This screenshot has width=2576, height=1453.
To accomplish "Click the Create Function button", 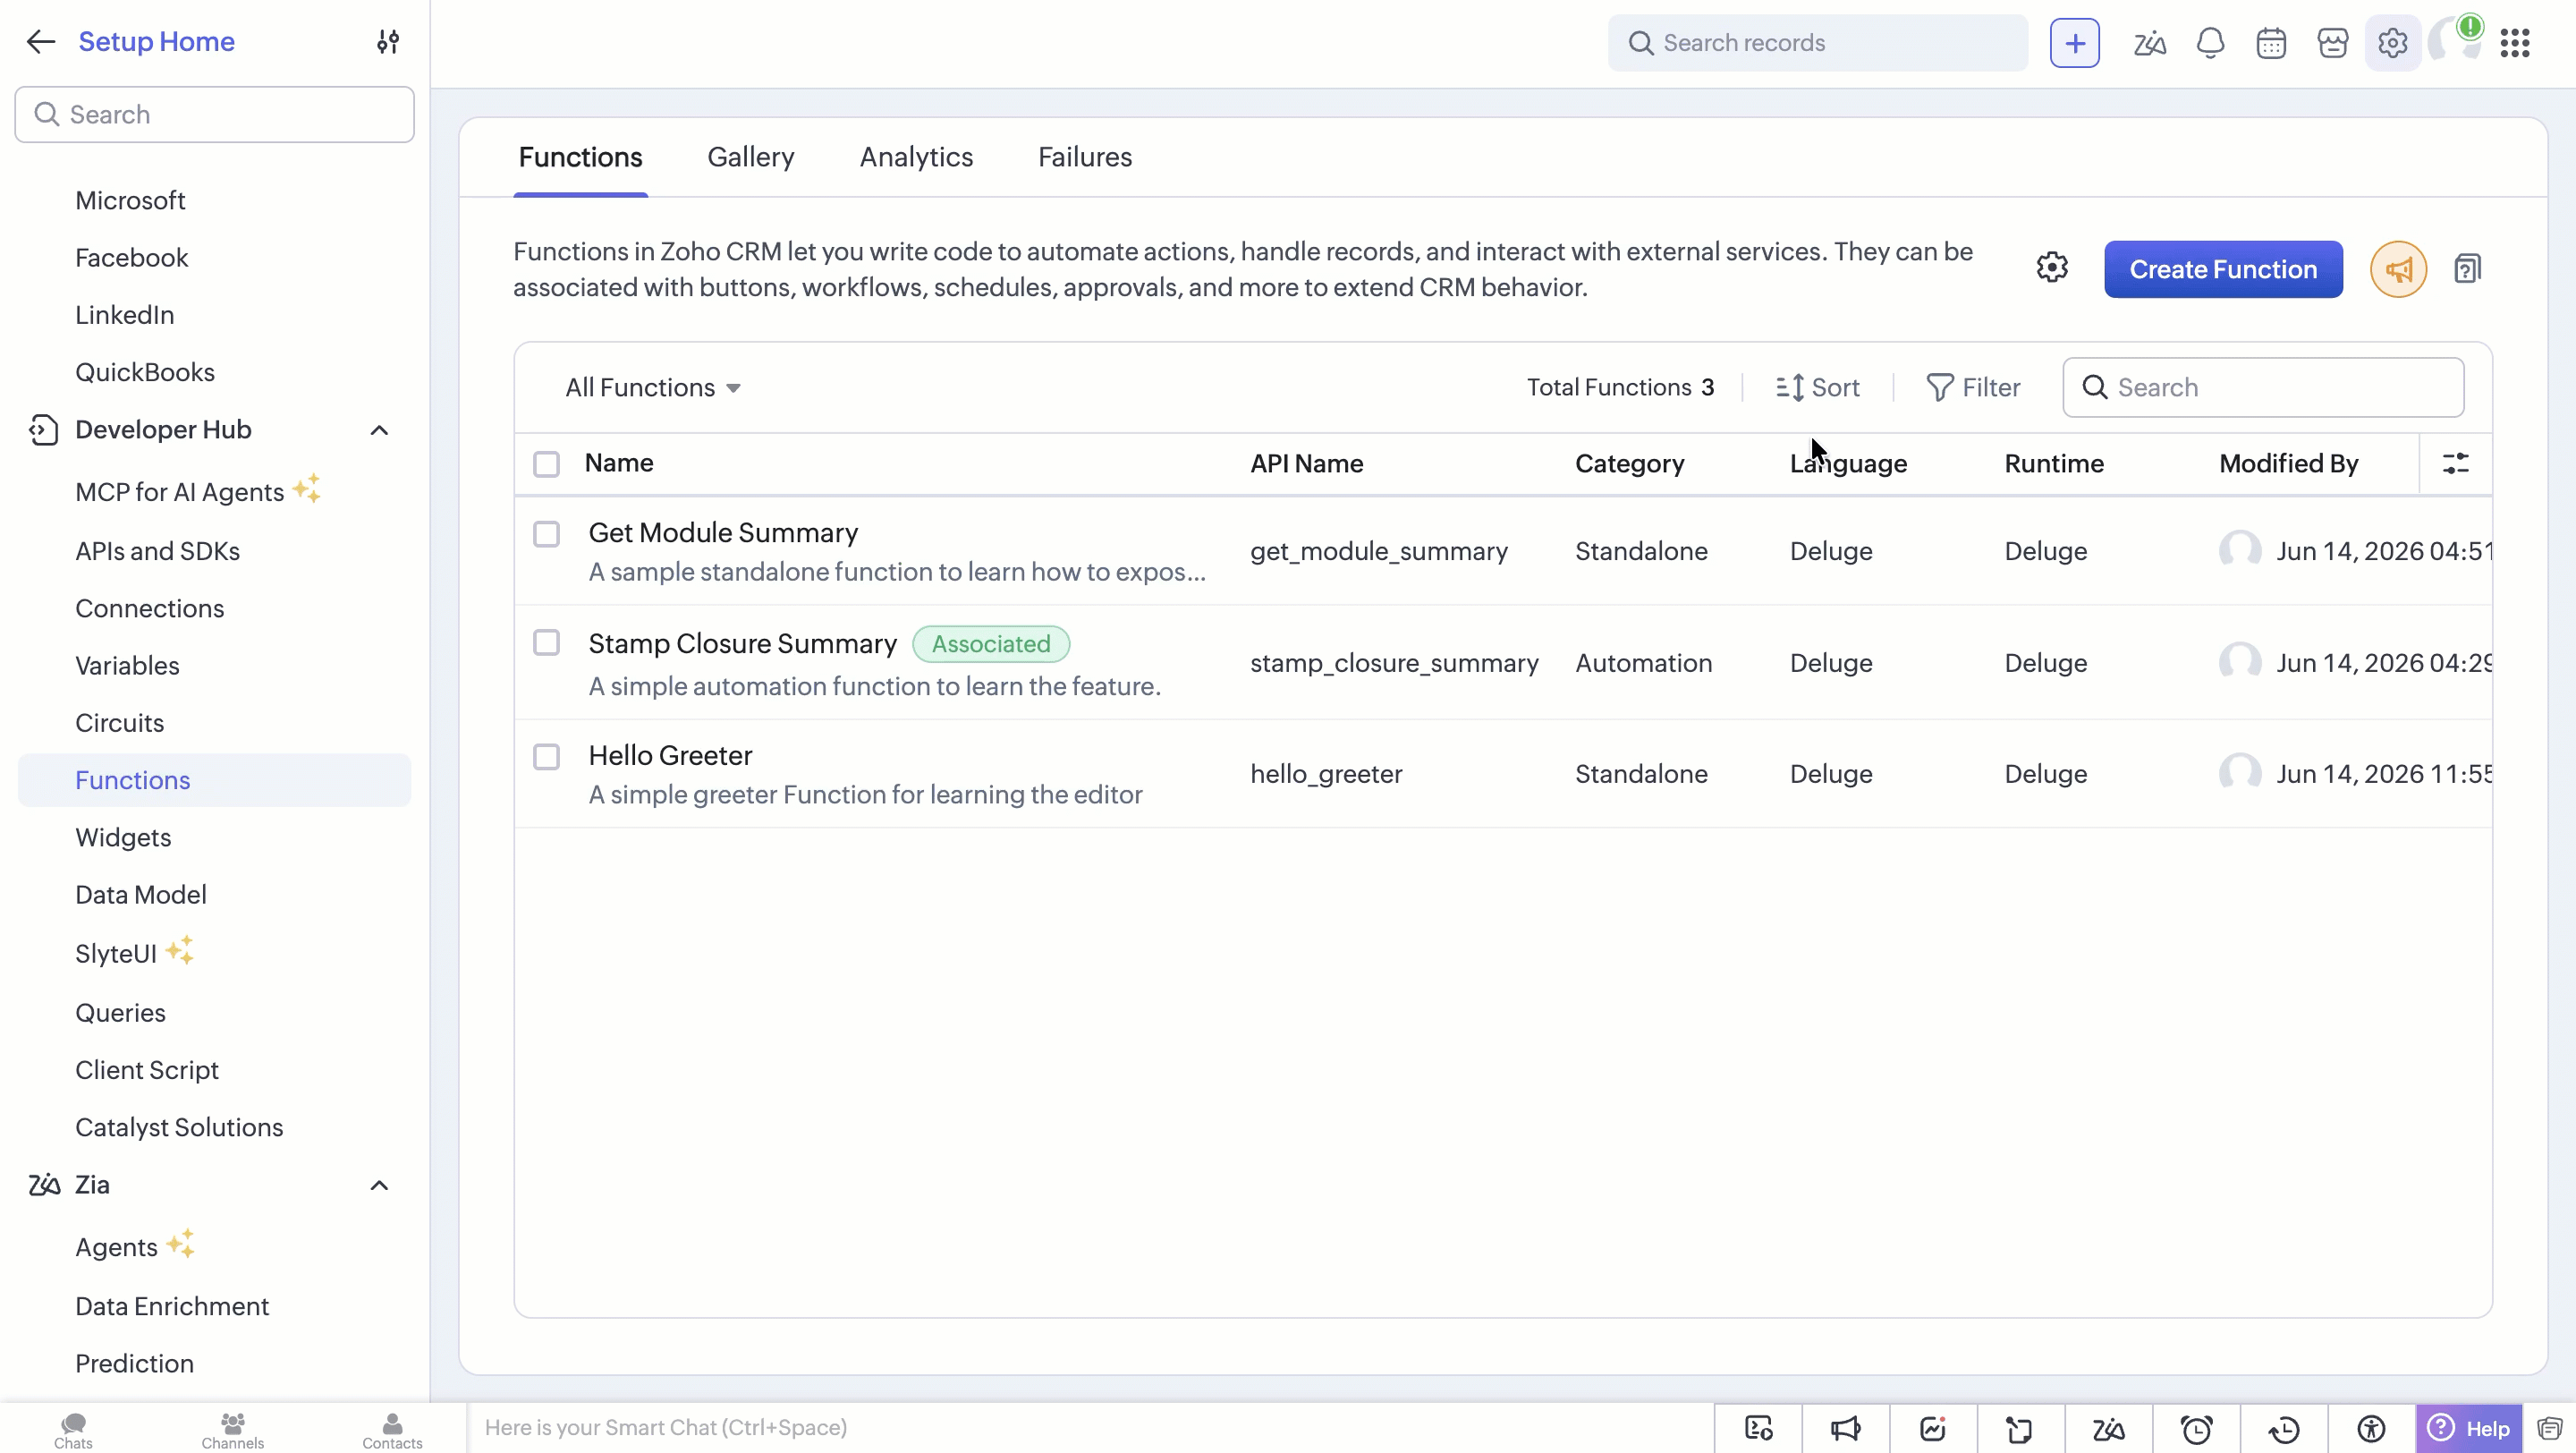I will pyautogui.click(x=2223, y=269).
